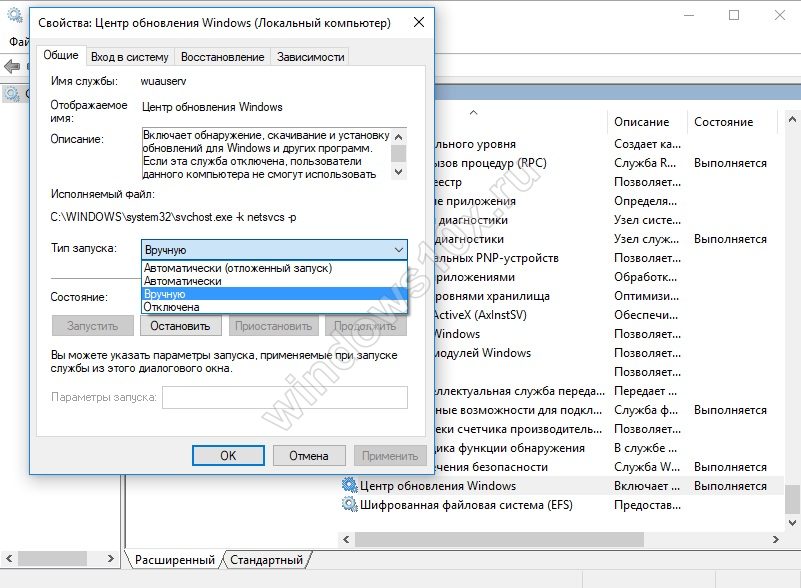Screen dimensions: 801x588
Task: Click the Параметры запуска input field
Action: click(285, 397)
